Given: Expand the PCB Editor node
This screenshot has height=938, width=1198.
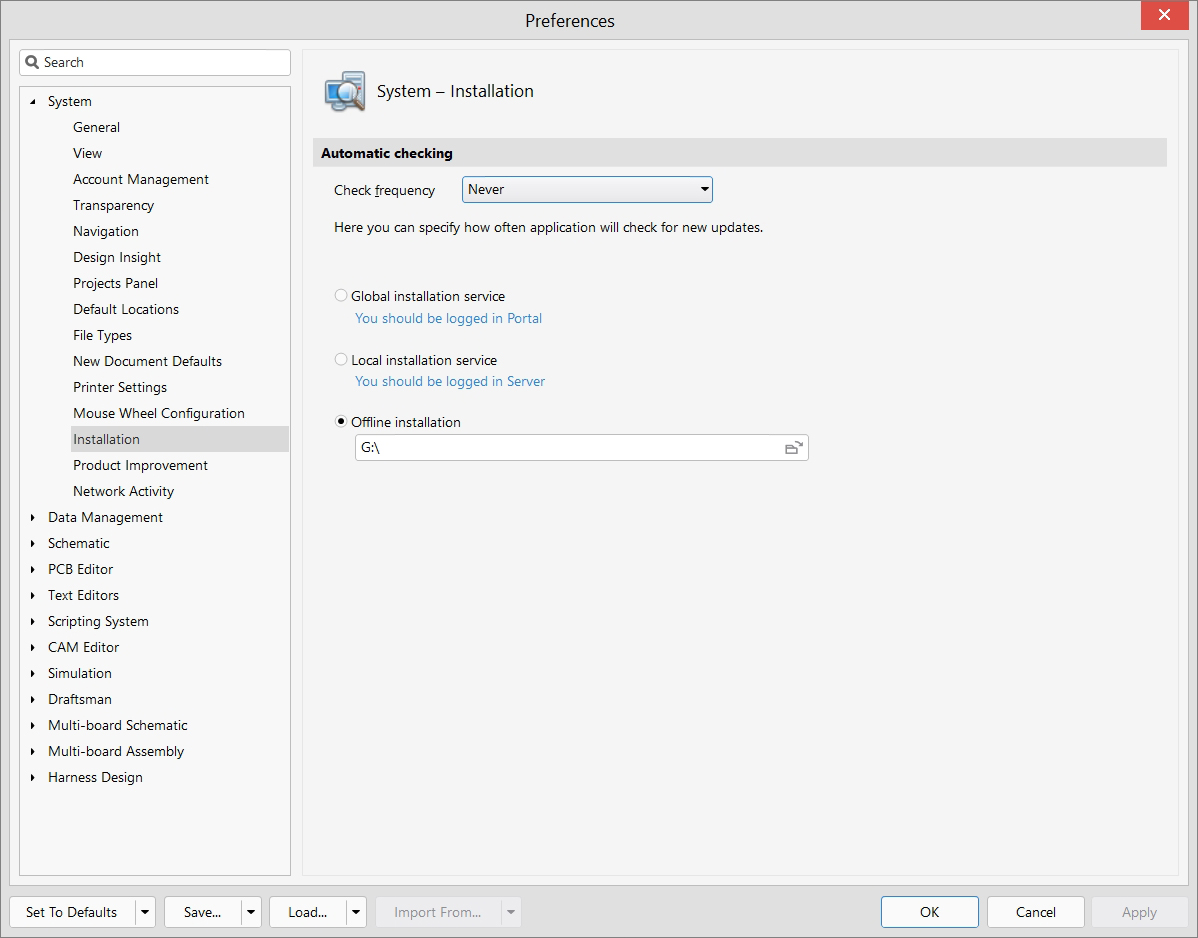Looking at the screenshot, I should pyautogui.click(x=32, y=569).
